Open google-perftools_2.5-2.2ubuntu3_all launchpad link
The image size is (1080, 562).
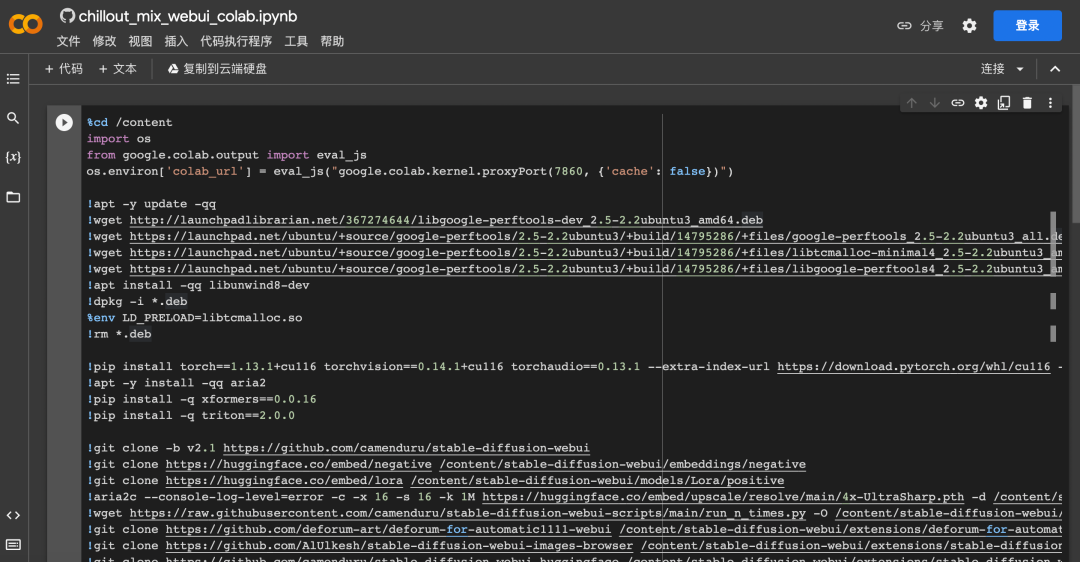click(596, 236)
